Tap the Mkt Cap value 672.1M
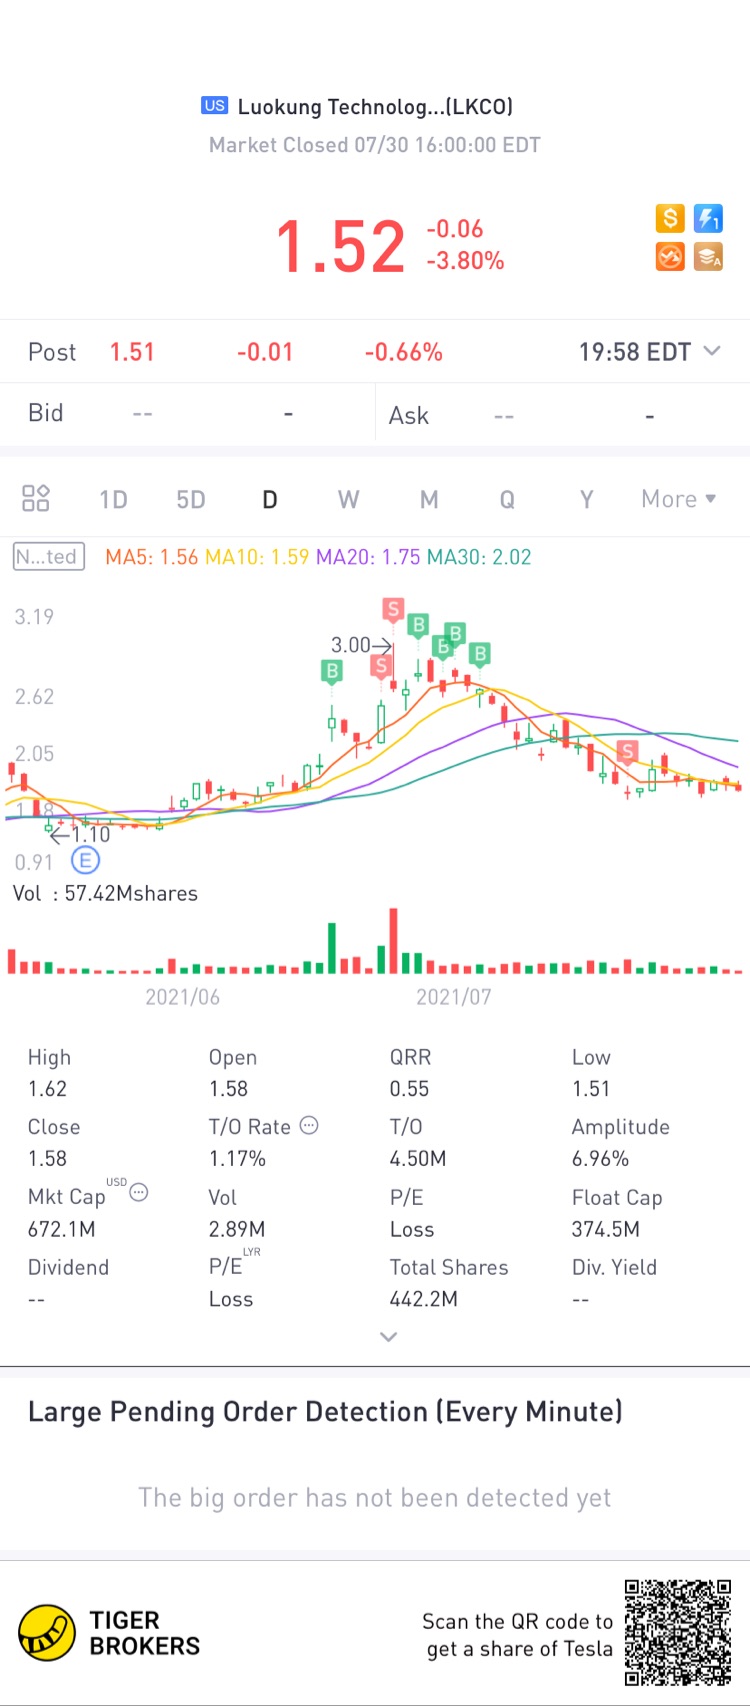Image resolution: width=750 pixels, height=1706 pixels. (61, 1229)
